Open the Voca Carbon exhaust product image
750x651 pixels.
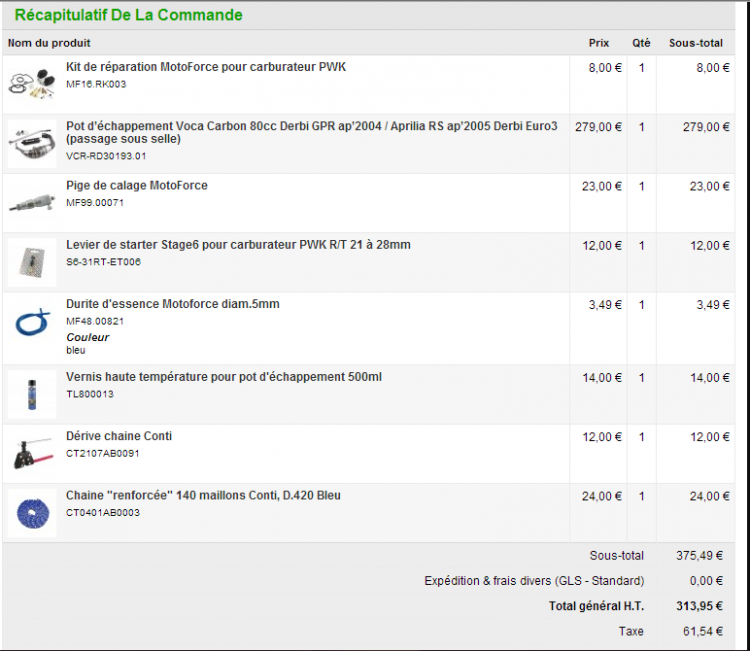pos(32,143)
